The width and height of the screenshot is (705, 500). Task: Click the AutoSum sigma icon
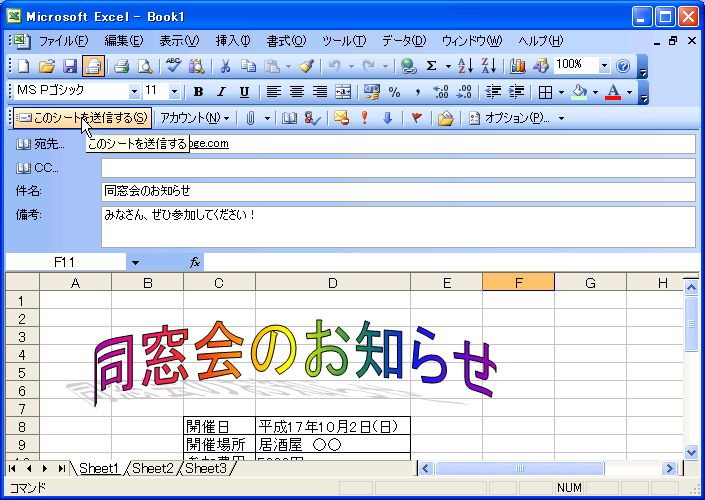point(431,66)
